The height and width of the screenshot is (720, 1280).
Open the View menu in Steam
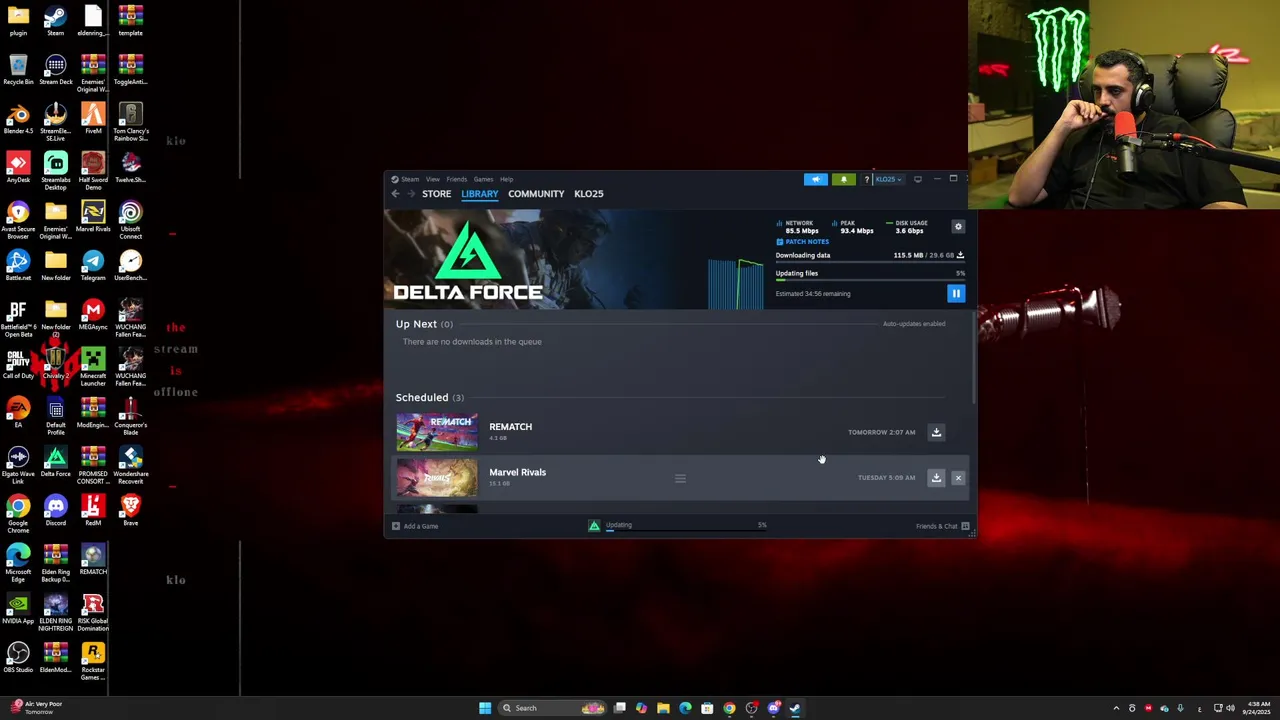point(433,179)
